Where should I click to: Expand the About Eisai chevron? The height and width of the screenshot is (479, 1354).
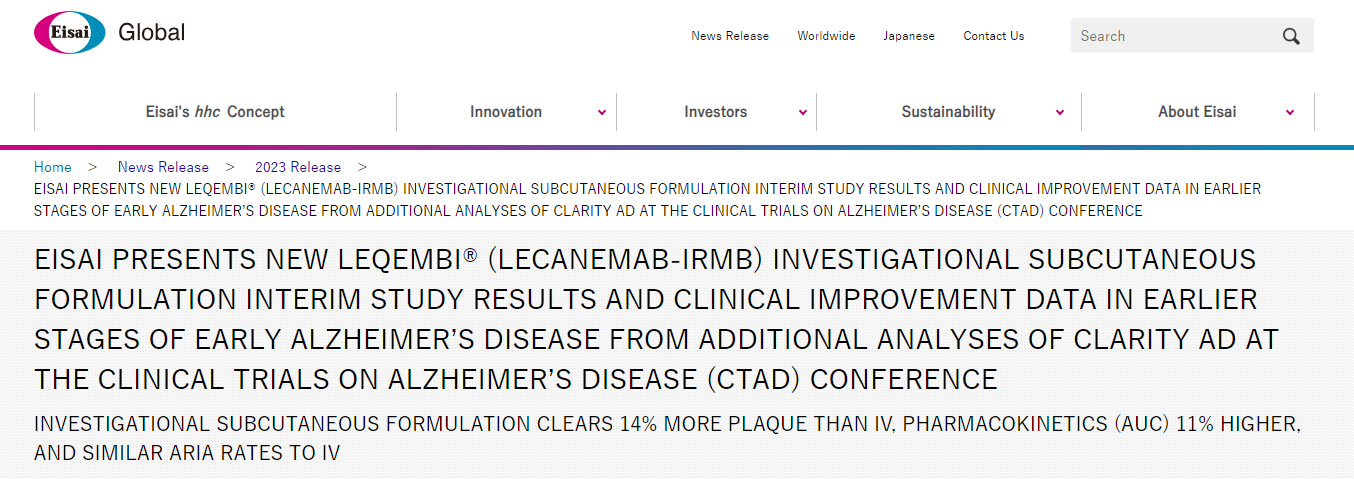pyautogui.click(x=1290, y=113)
